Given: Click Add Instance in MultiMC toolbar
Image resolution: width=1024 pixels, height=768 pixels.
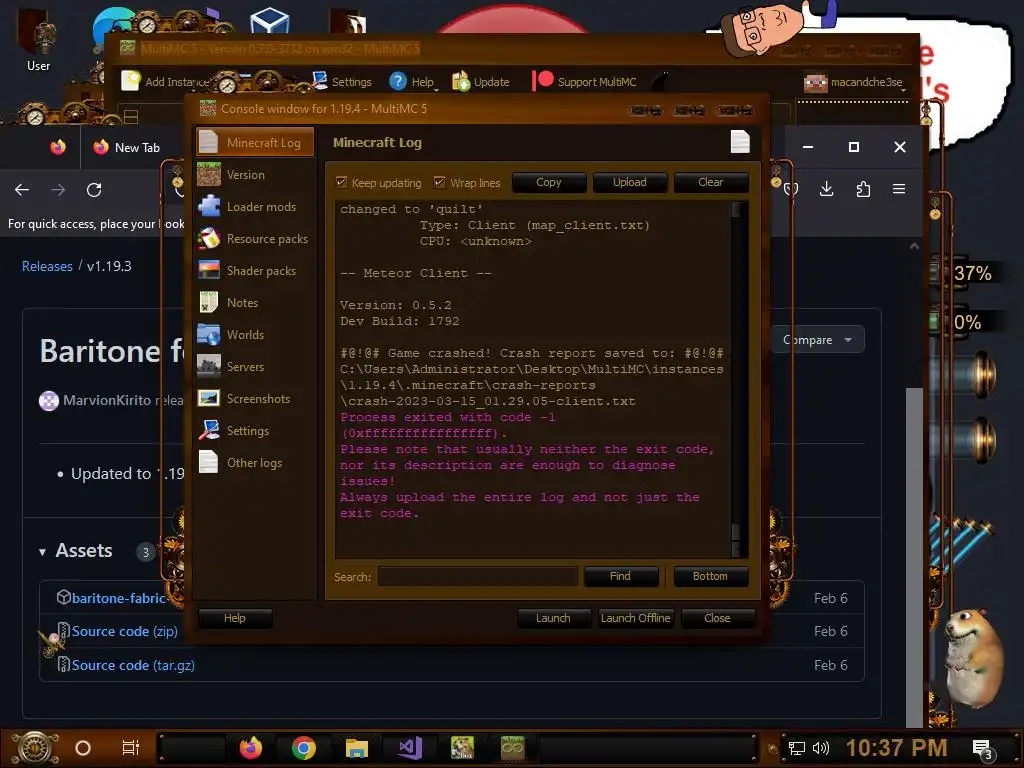Looking at the screenshot, I should point(165,82).
